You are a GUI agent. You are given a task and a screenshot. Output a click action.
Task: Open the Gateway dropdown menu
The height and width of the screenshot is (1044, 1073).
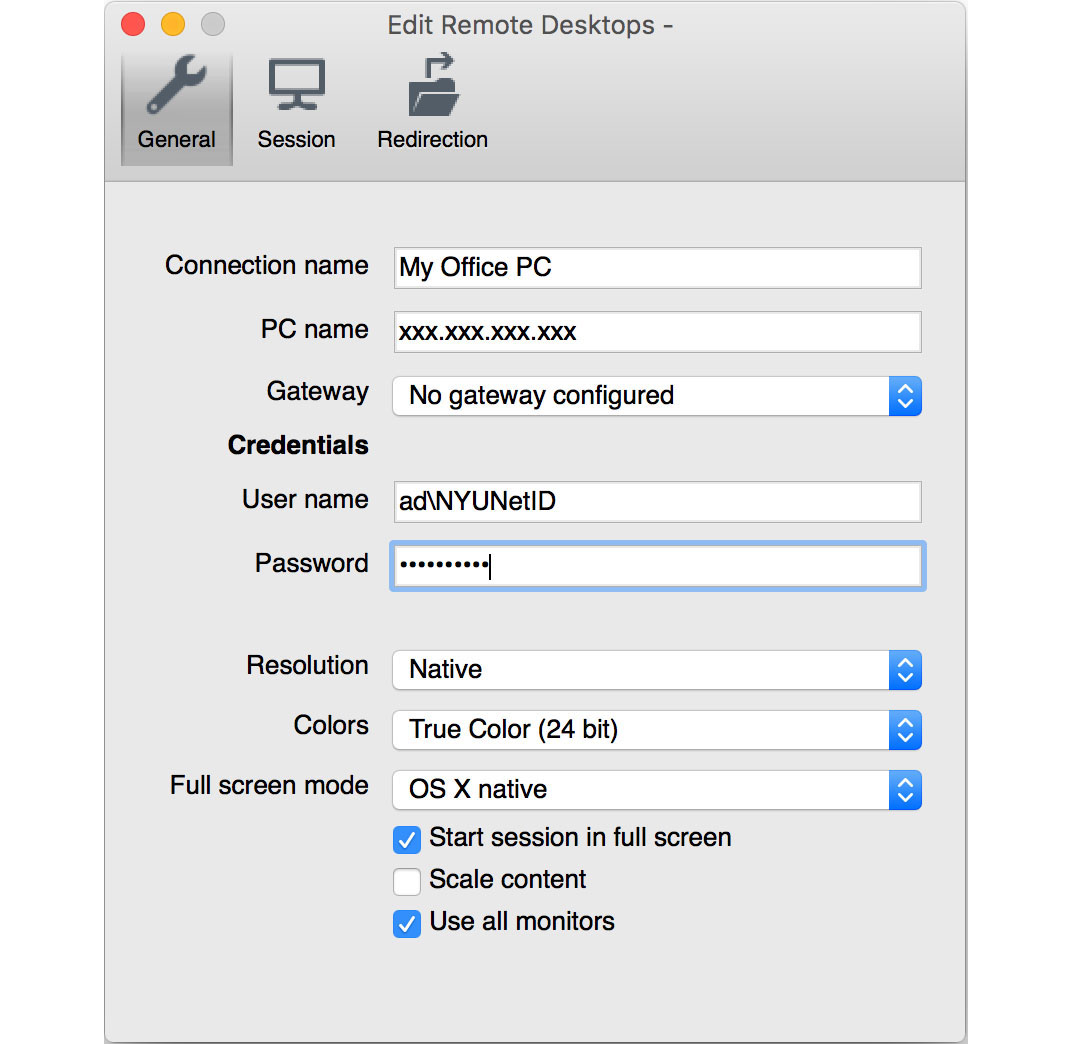pyautogui.click(x=656, y=396)
